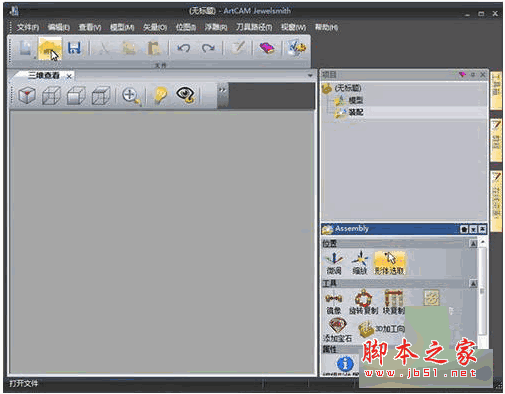Click the Assembly panel home button
Screen dimensions: 505x394
464,229
